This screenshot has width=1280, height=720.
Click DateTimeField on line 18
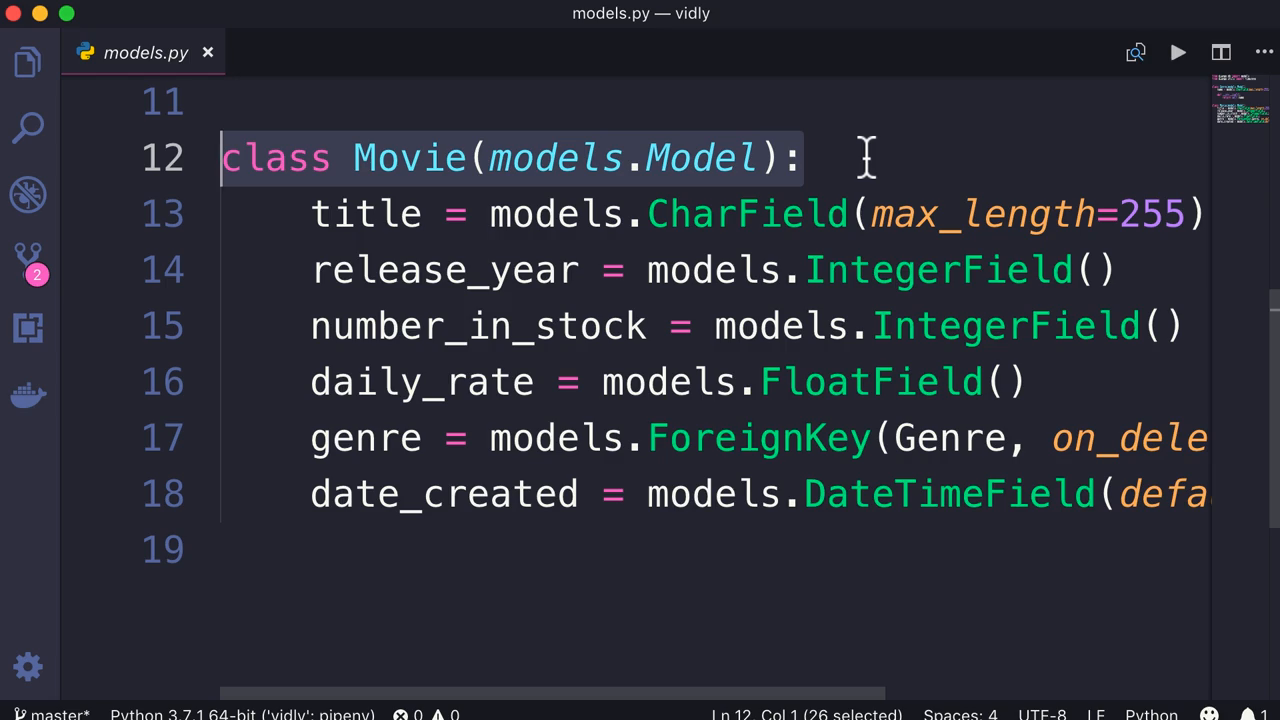[950, 494]
